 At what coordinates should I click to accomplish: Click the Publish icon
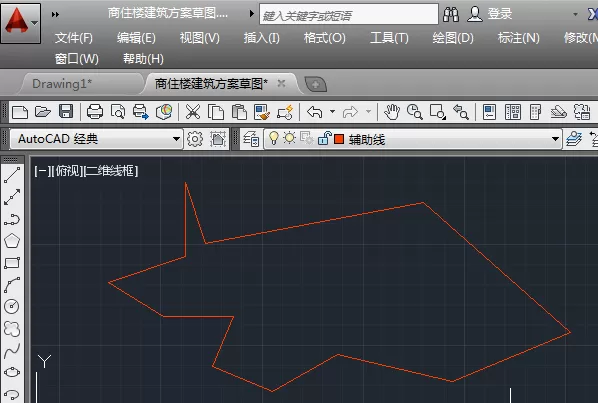[x=141, y=112]
